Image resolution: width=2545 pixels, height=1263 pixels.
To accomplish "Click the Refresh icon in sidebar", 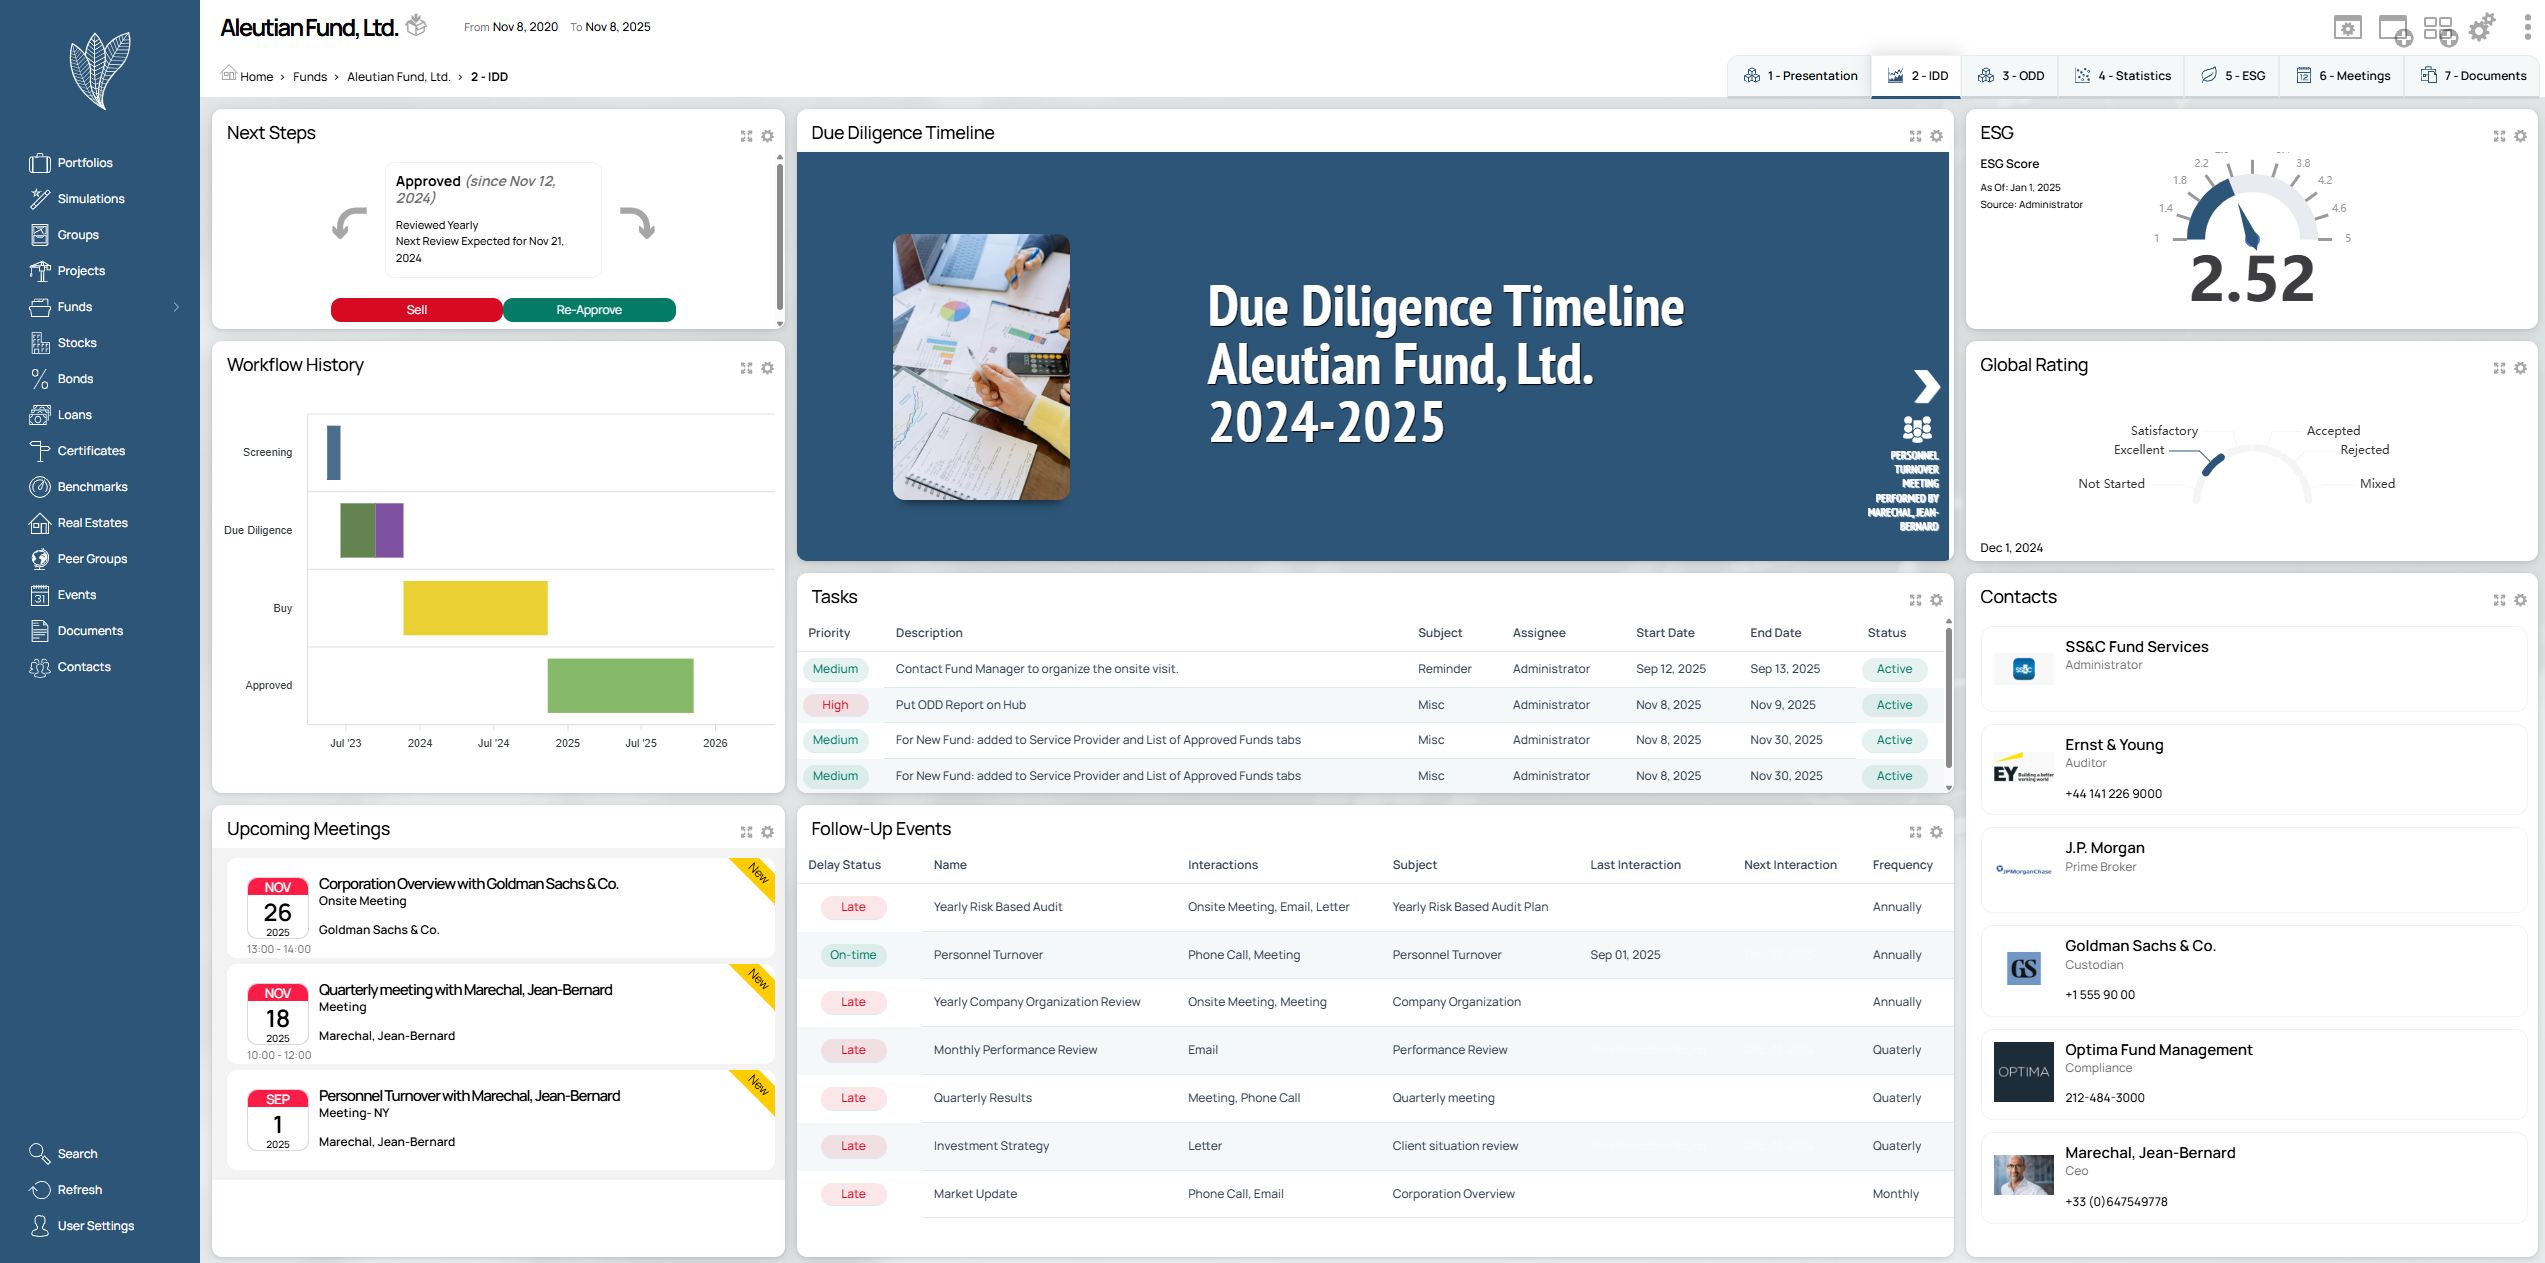I will pyautogui.click(x=40, y=1190).
